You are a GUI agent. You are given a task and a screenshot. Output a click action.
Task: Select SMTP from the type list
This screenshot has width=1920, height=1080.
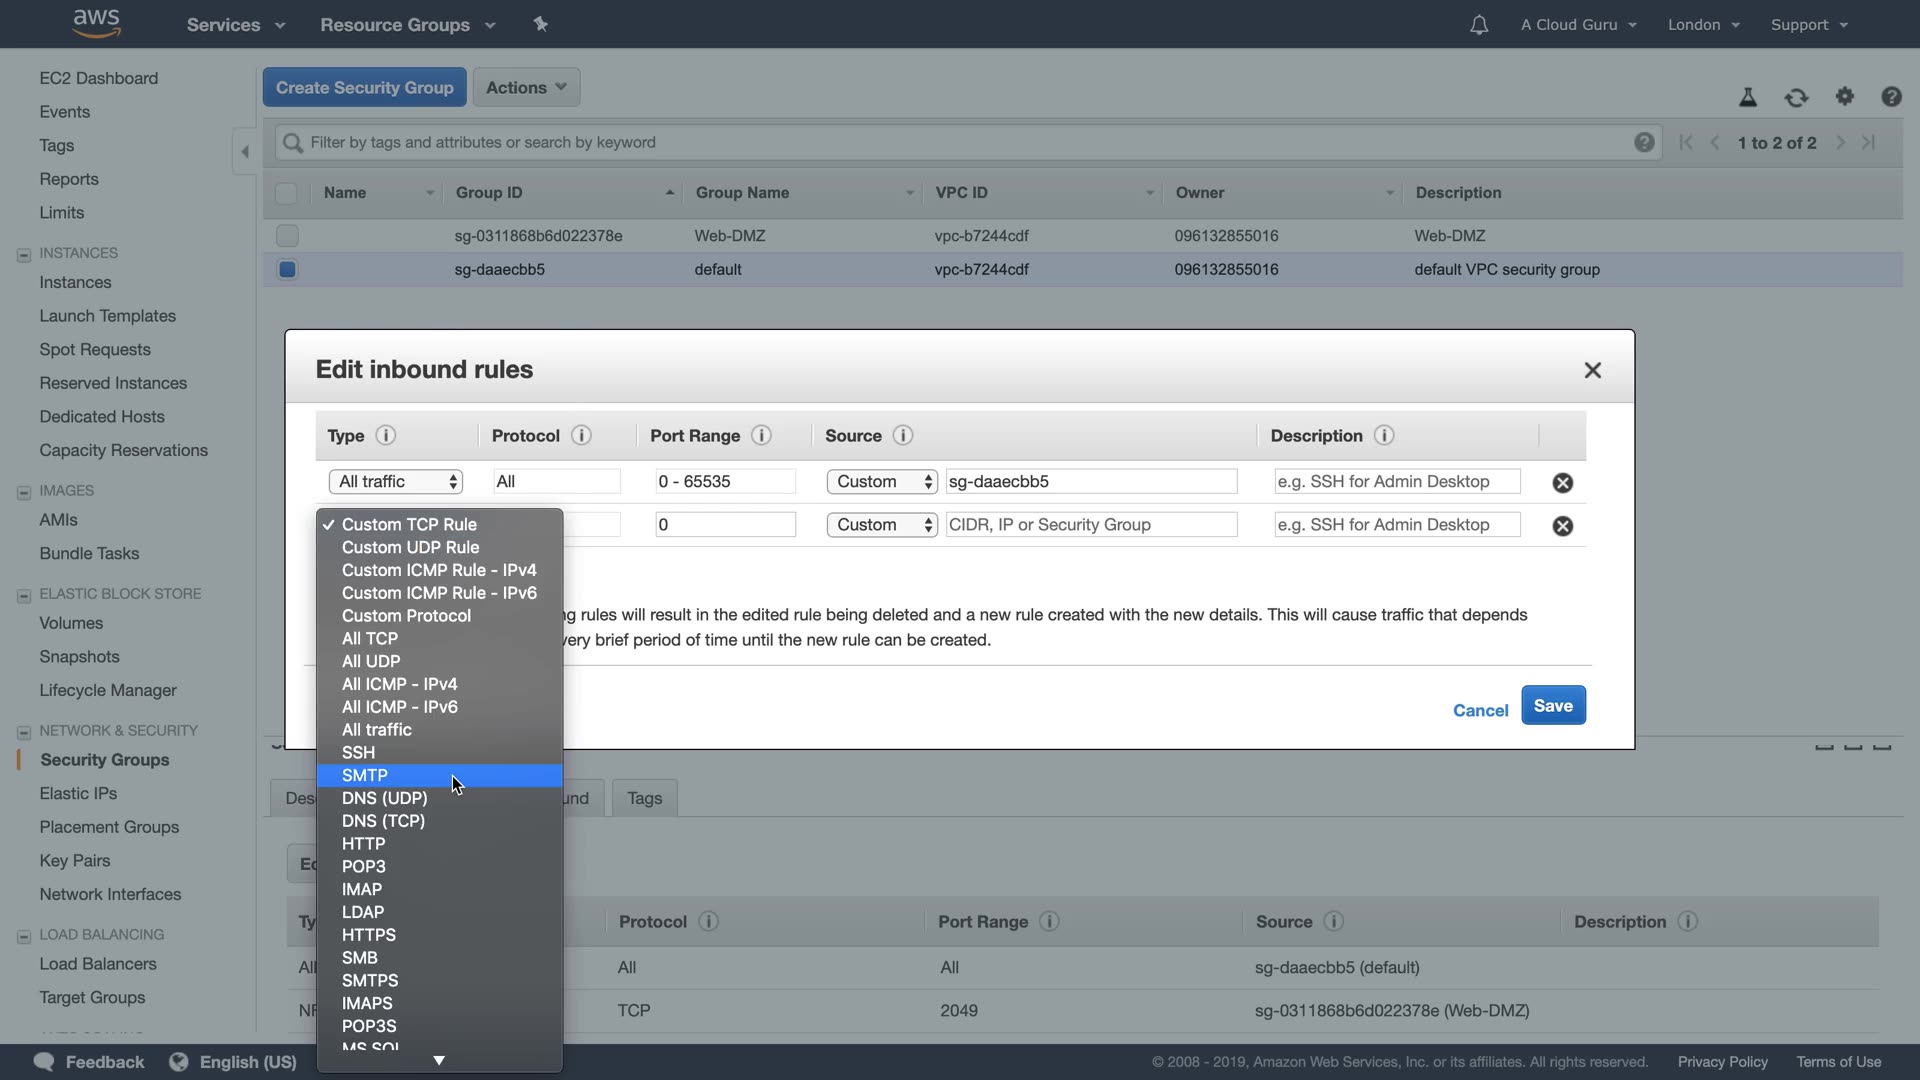coord(365,776)
